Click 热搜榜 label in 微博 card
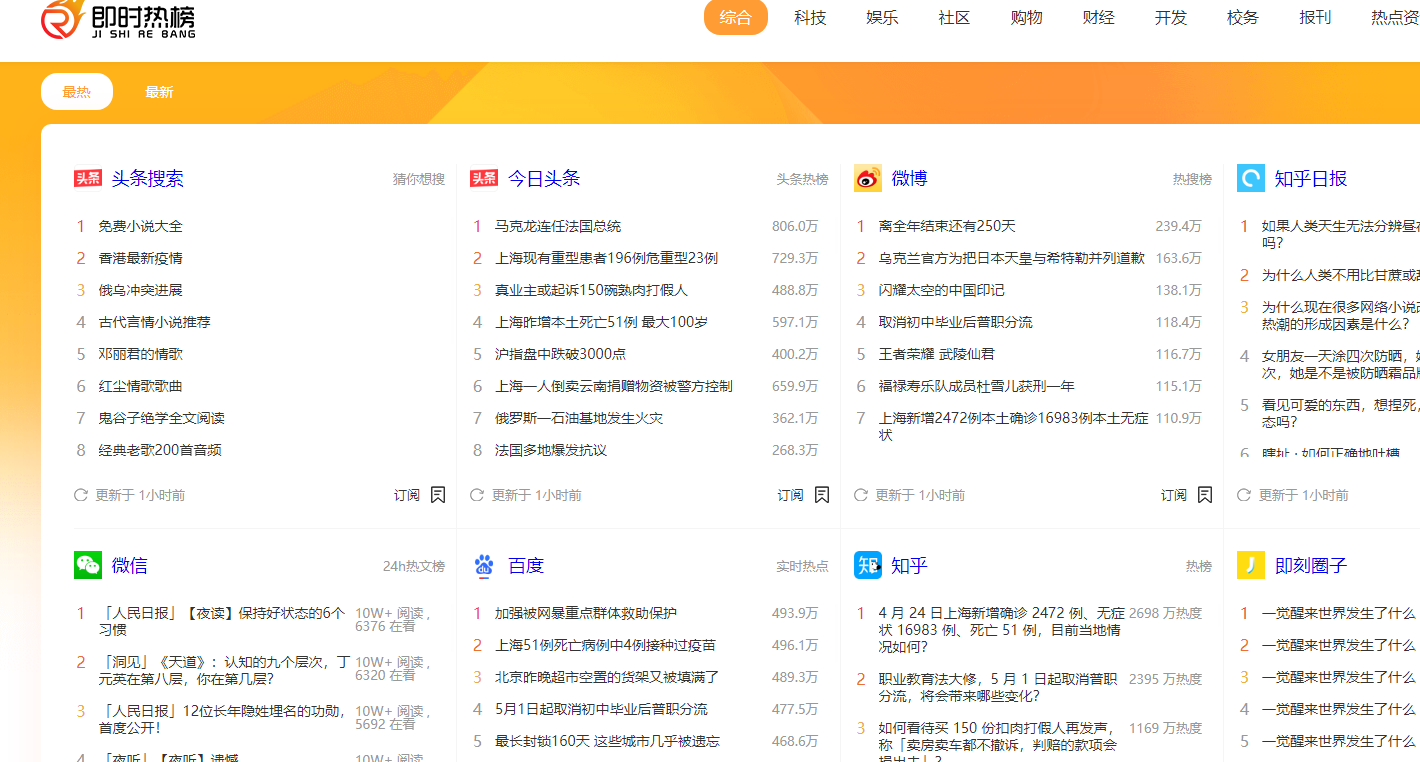Screen dimensions: 1420x762 (1192, 179)
